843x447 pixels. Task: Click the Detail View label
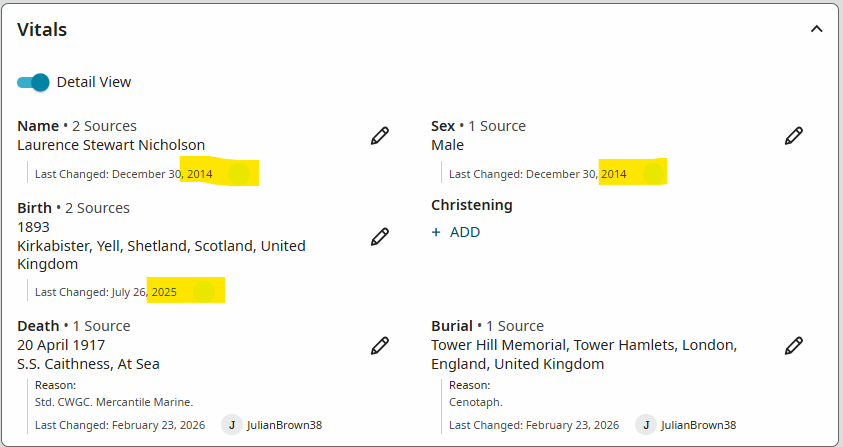coord(94,82)
